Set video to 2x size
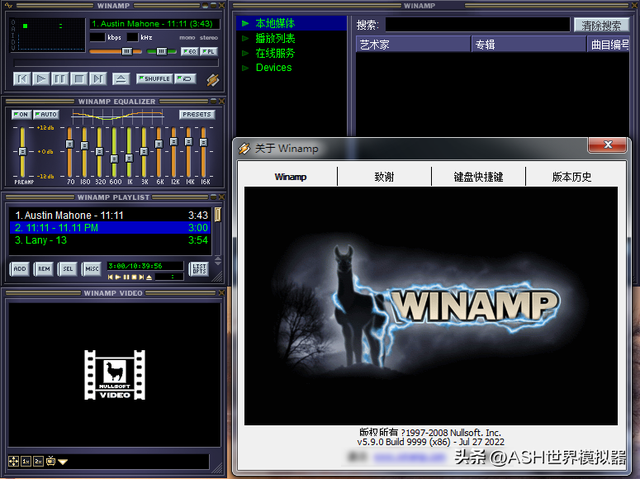This screenshot has width=640, height=479. tap(38, 461)
